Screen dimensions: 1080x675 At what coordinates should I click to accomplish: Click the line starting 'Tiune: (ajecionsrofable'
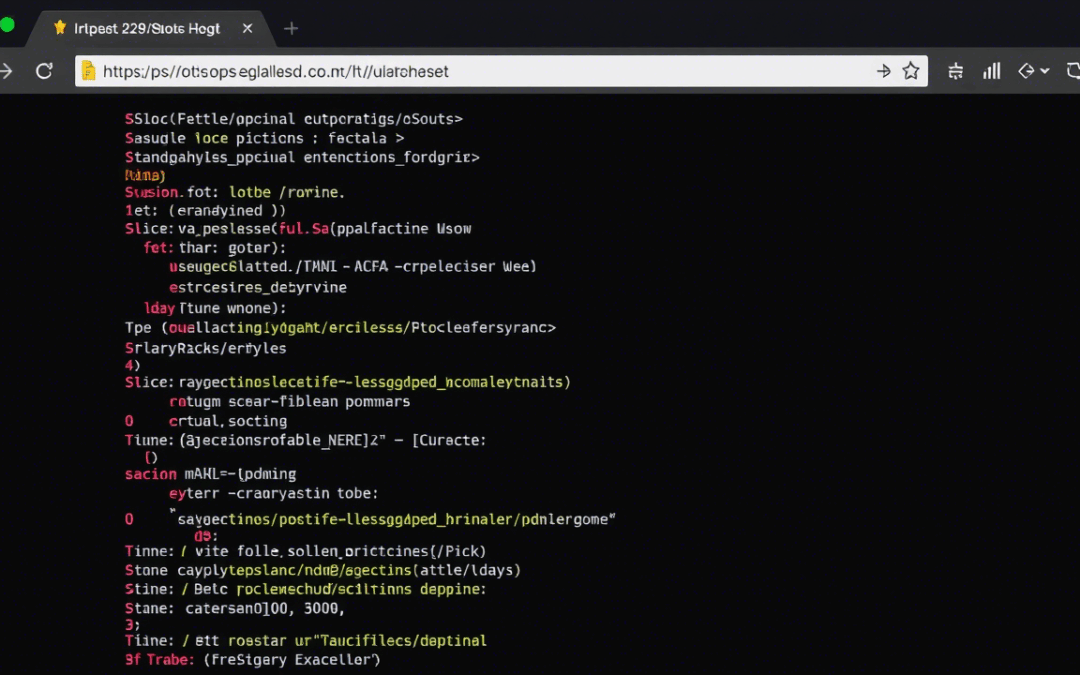click(306, 440)
